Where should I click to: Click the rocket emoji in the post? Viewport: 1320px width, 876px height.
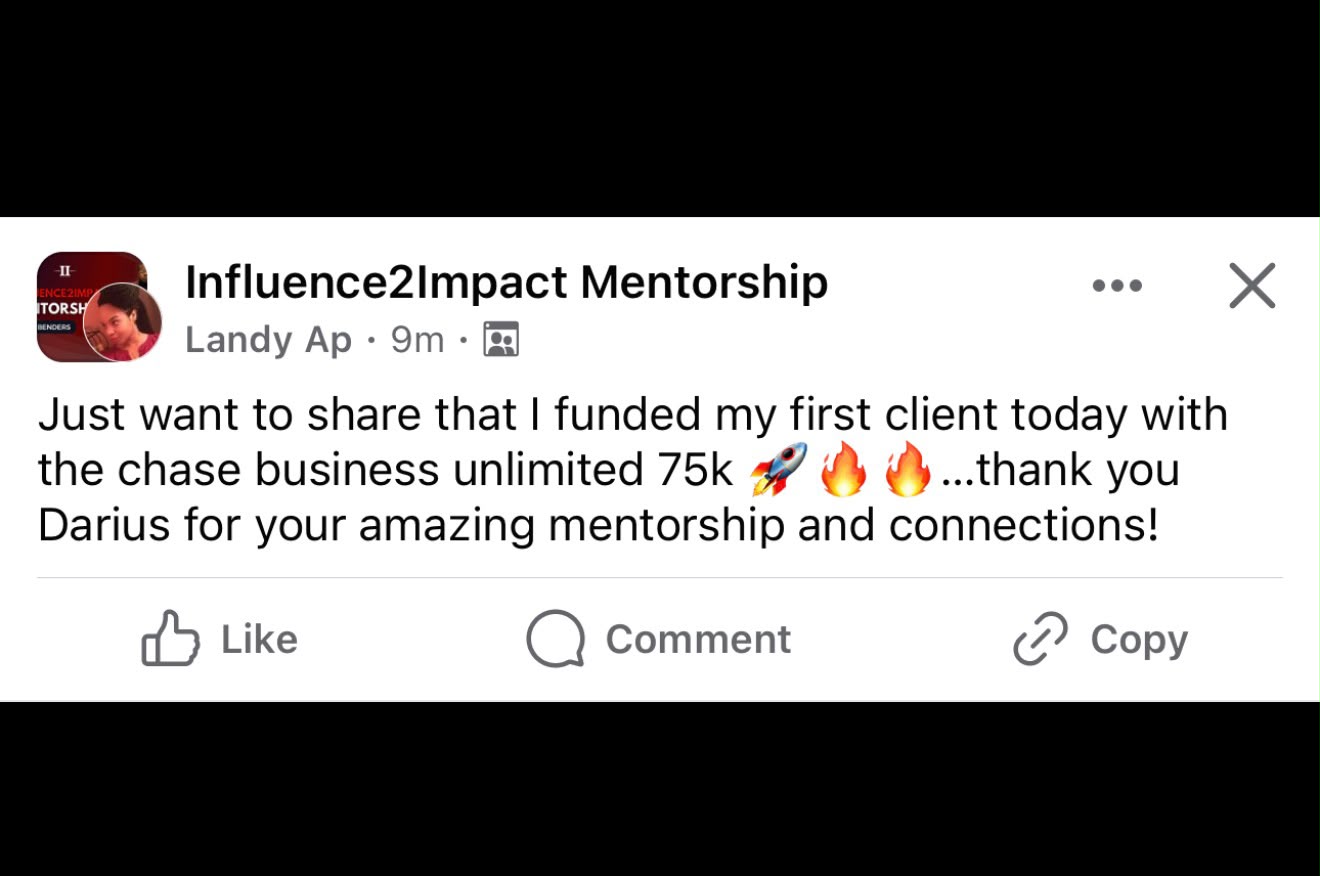[x=779, y=470]
